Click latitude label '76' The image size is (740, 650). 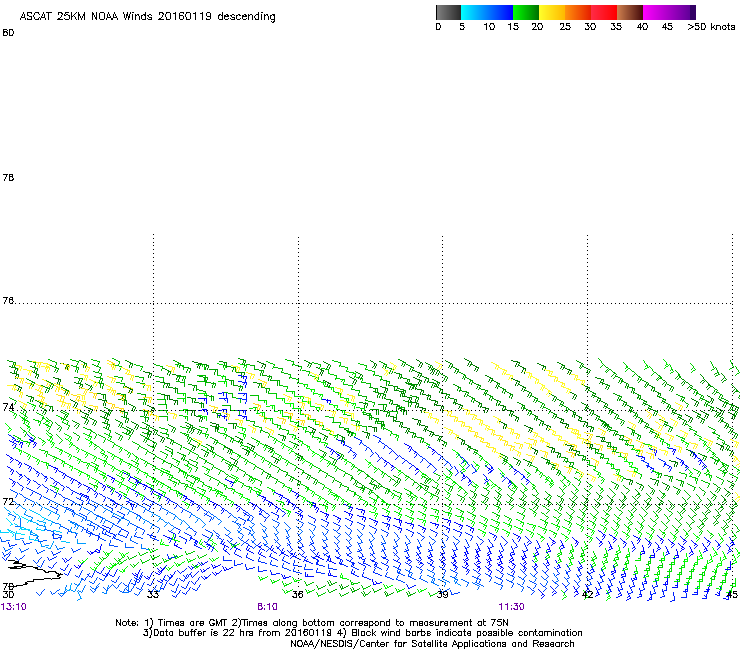coord(8,301)
